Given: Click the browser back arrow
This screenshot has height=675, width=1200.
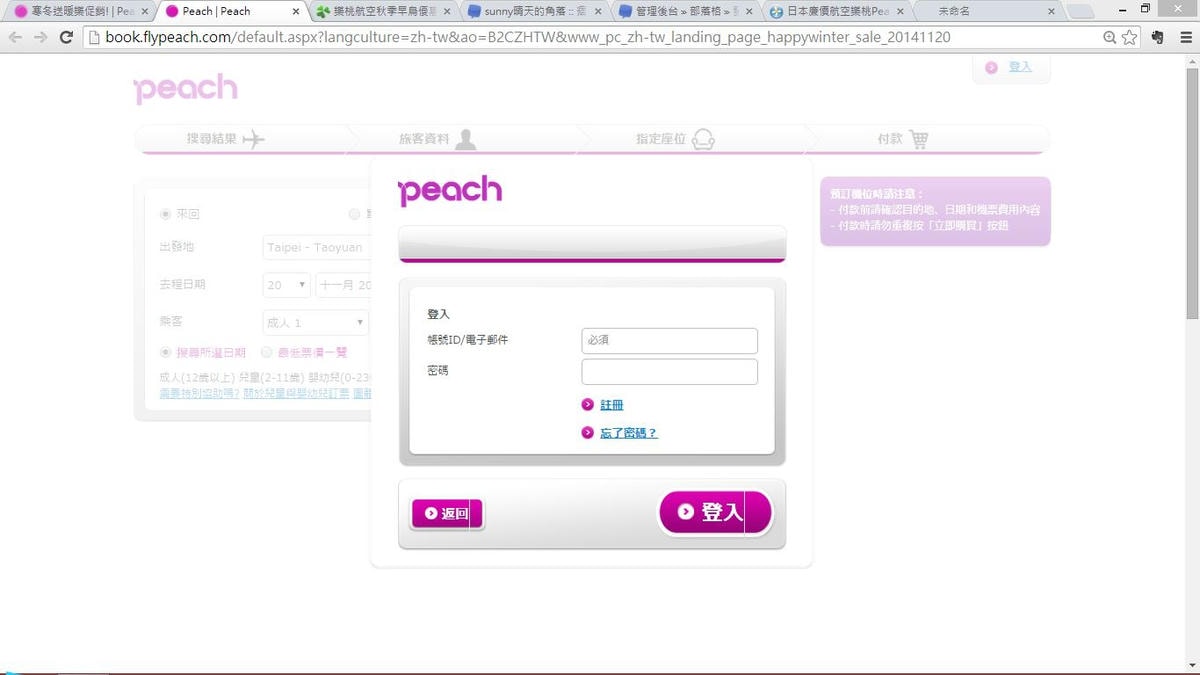Looking at the screenshot, I should 15,37.
